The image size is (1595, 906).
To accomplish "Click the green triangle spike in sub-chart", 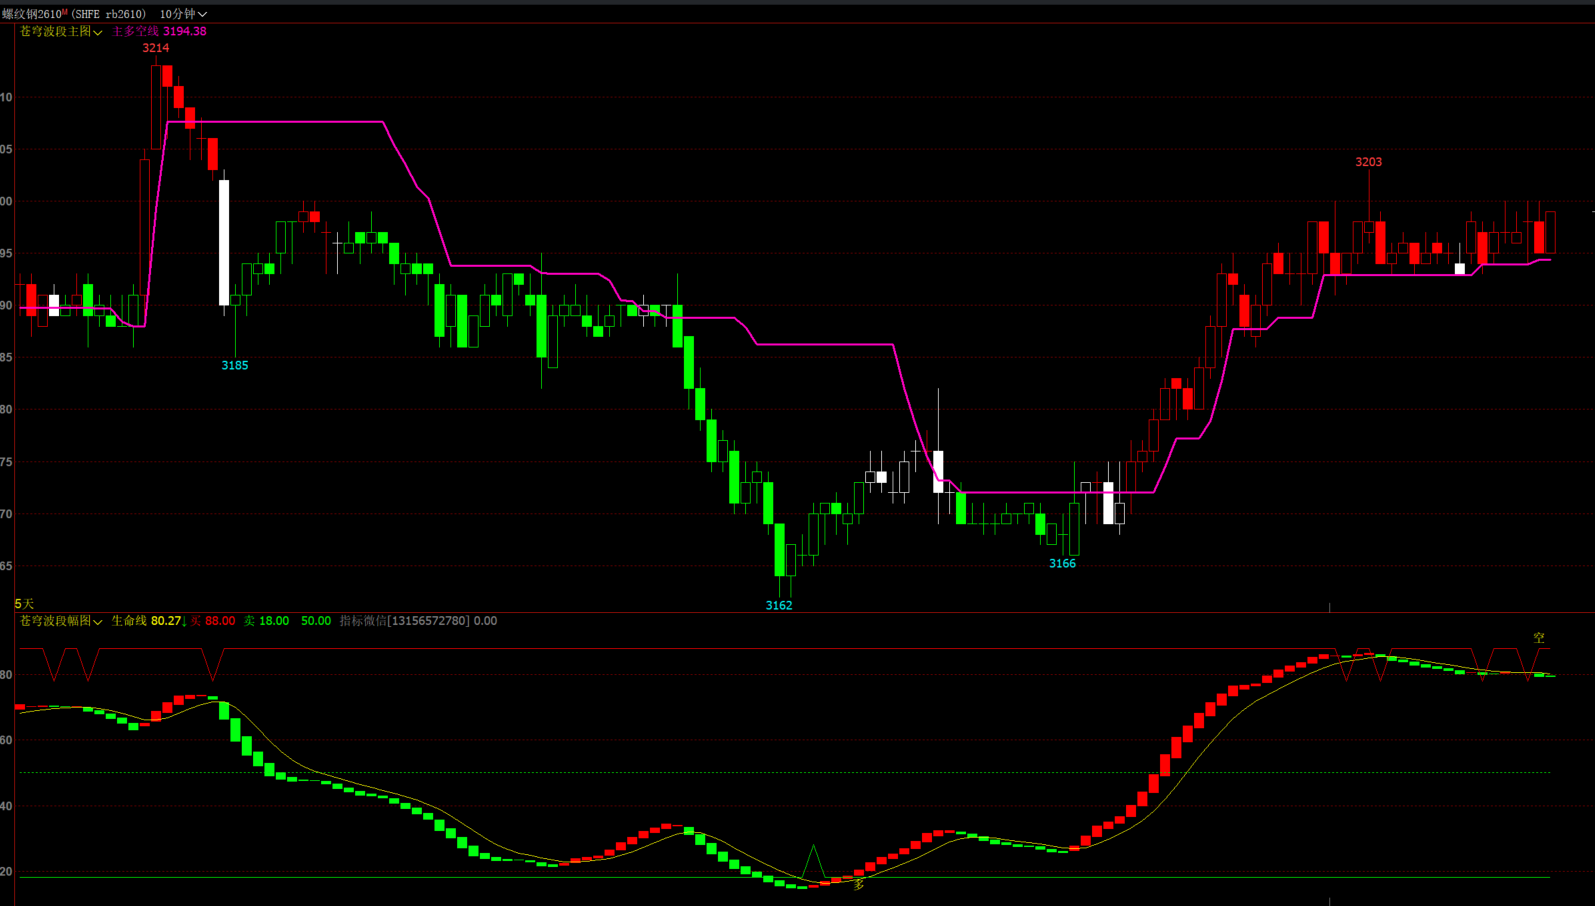I will pos(813,861).
